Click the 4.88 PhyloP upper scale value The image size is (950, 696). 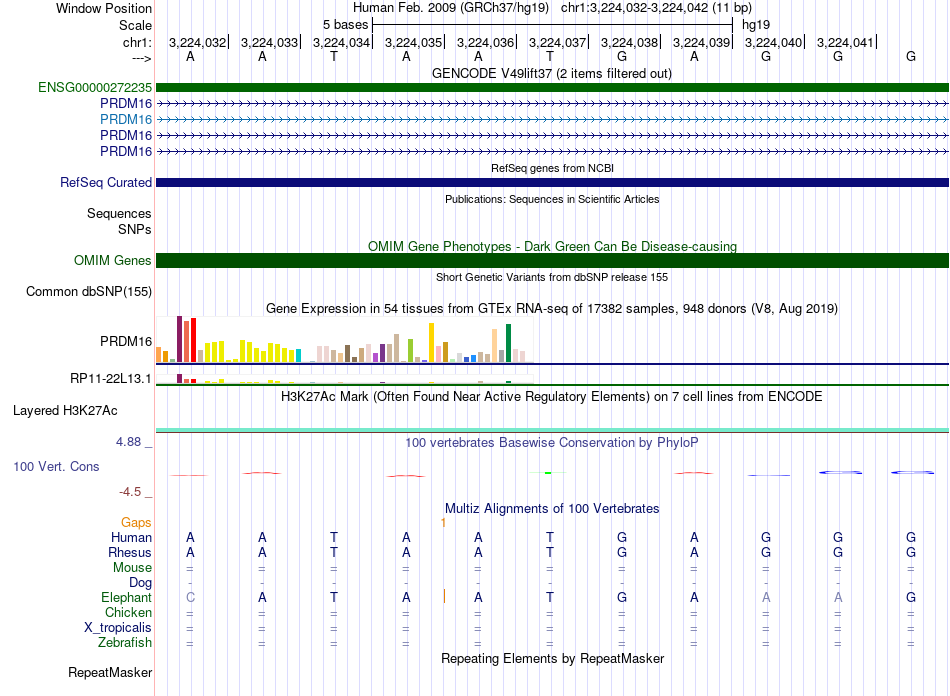click(128, 442)
